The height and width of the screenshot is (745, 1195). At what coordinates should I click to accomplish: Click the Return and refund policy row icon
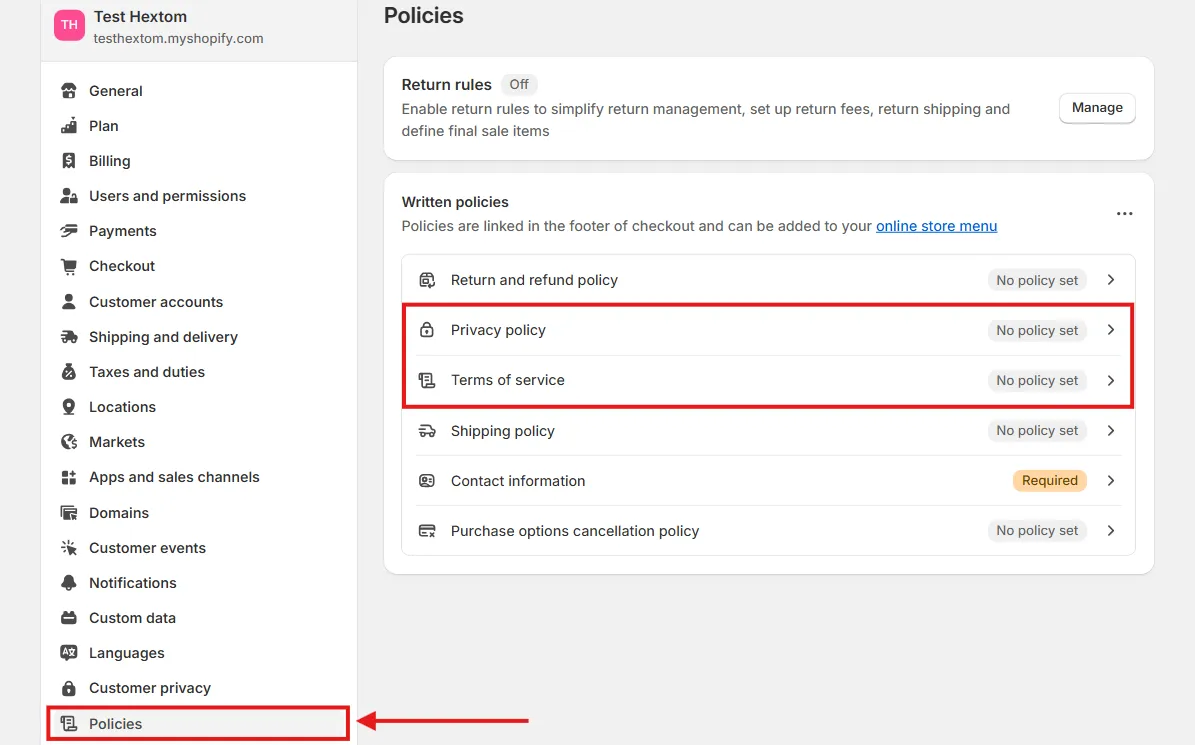point(427,280)
